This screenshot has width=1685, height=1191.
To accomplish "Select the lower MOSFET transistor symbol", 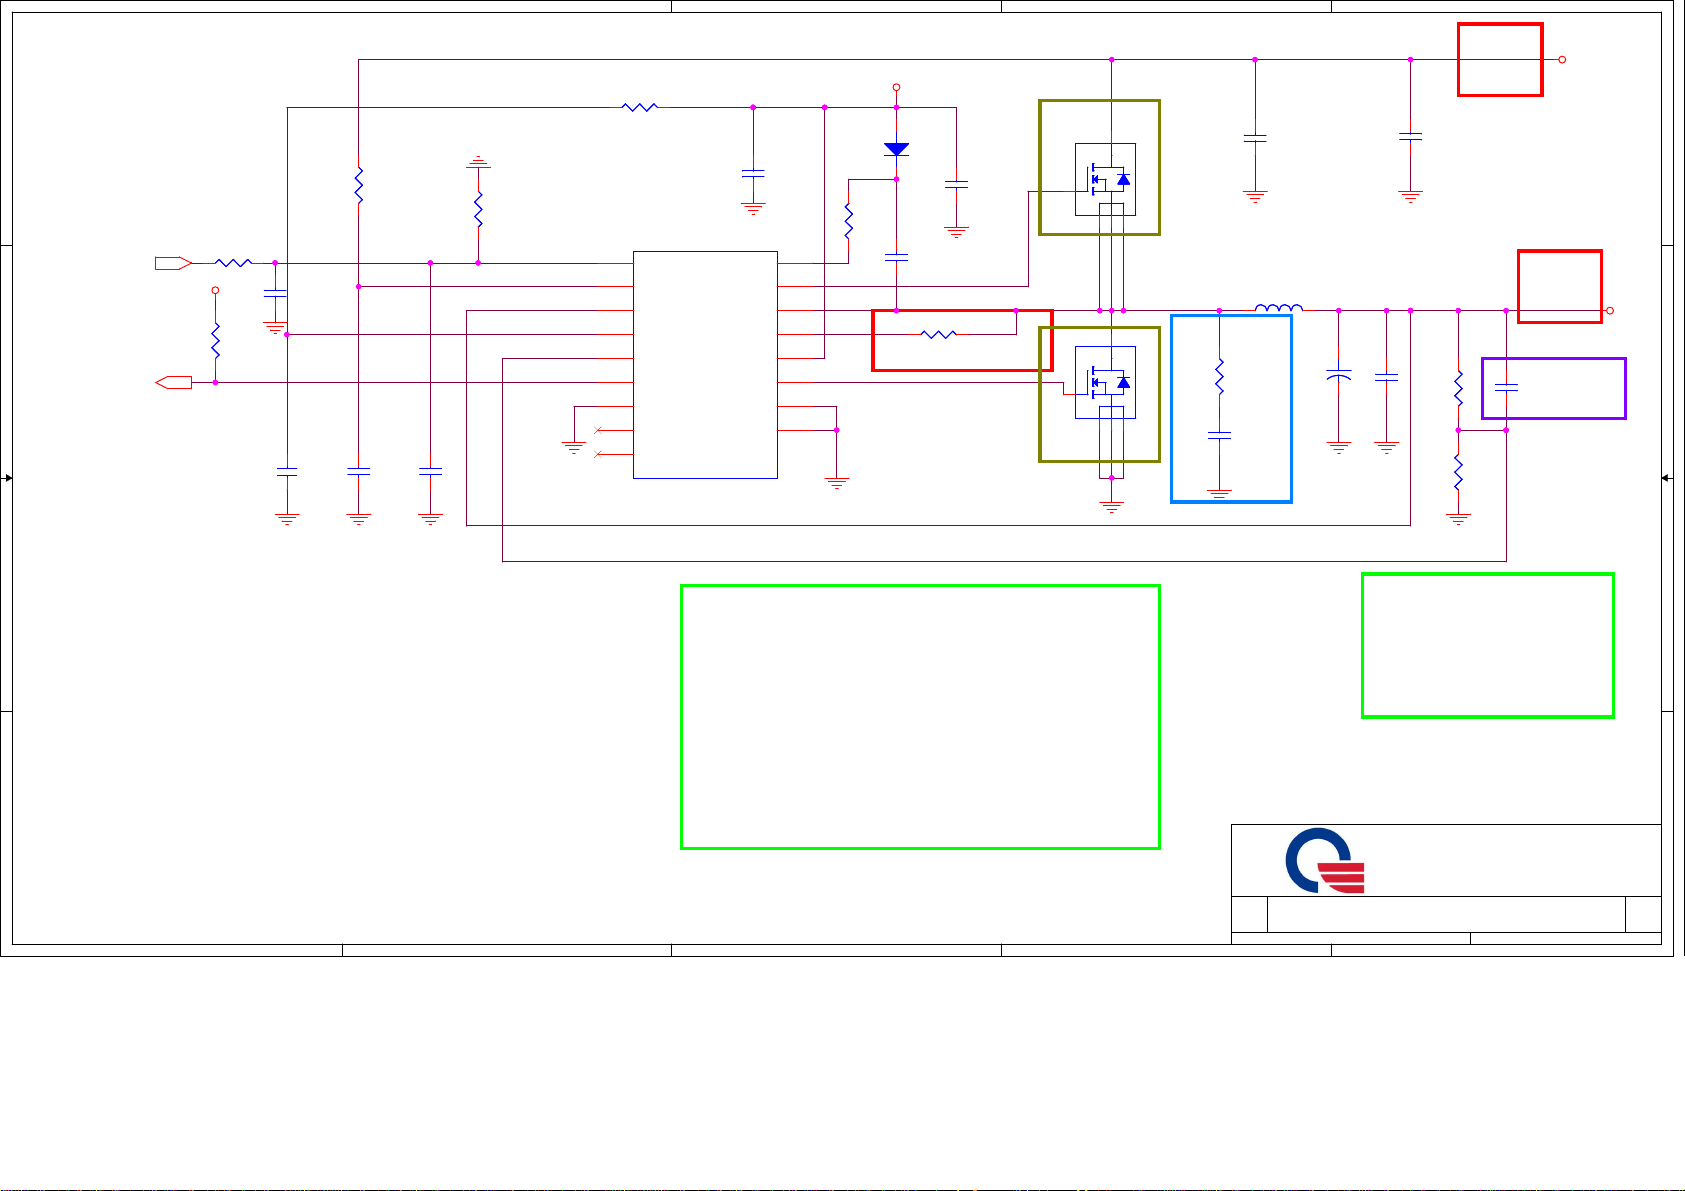I will pos(1105,382).
